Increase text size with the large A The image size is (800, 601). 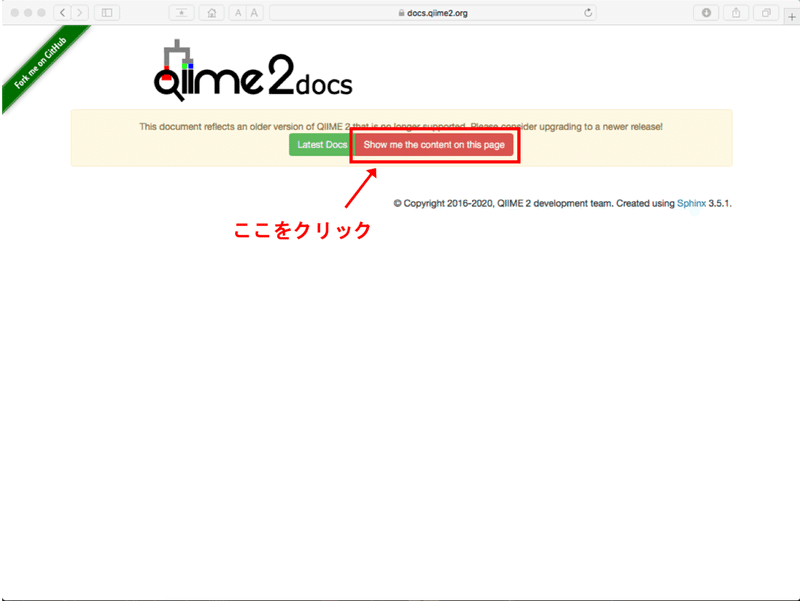[253, 13]
